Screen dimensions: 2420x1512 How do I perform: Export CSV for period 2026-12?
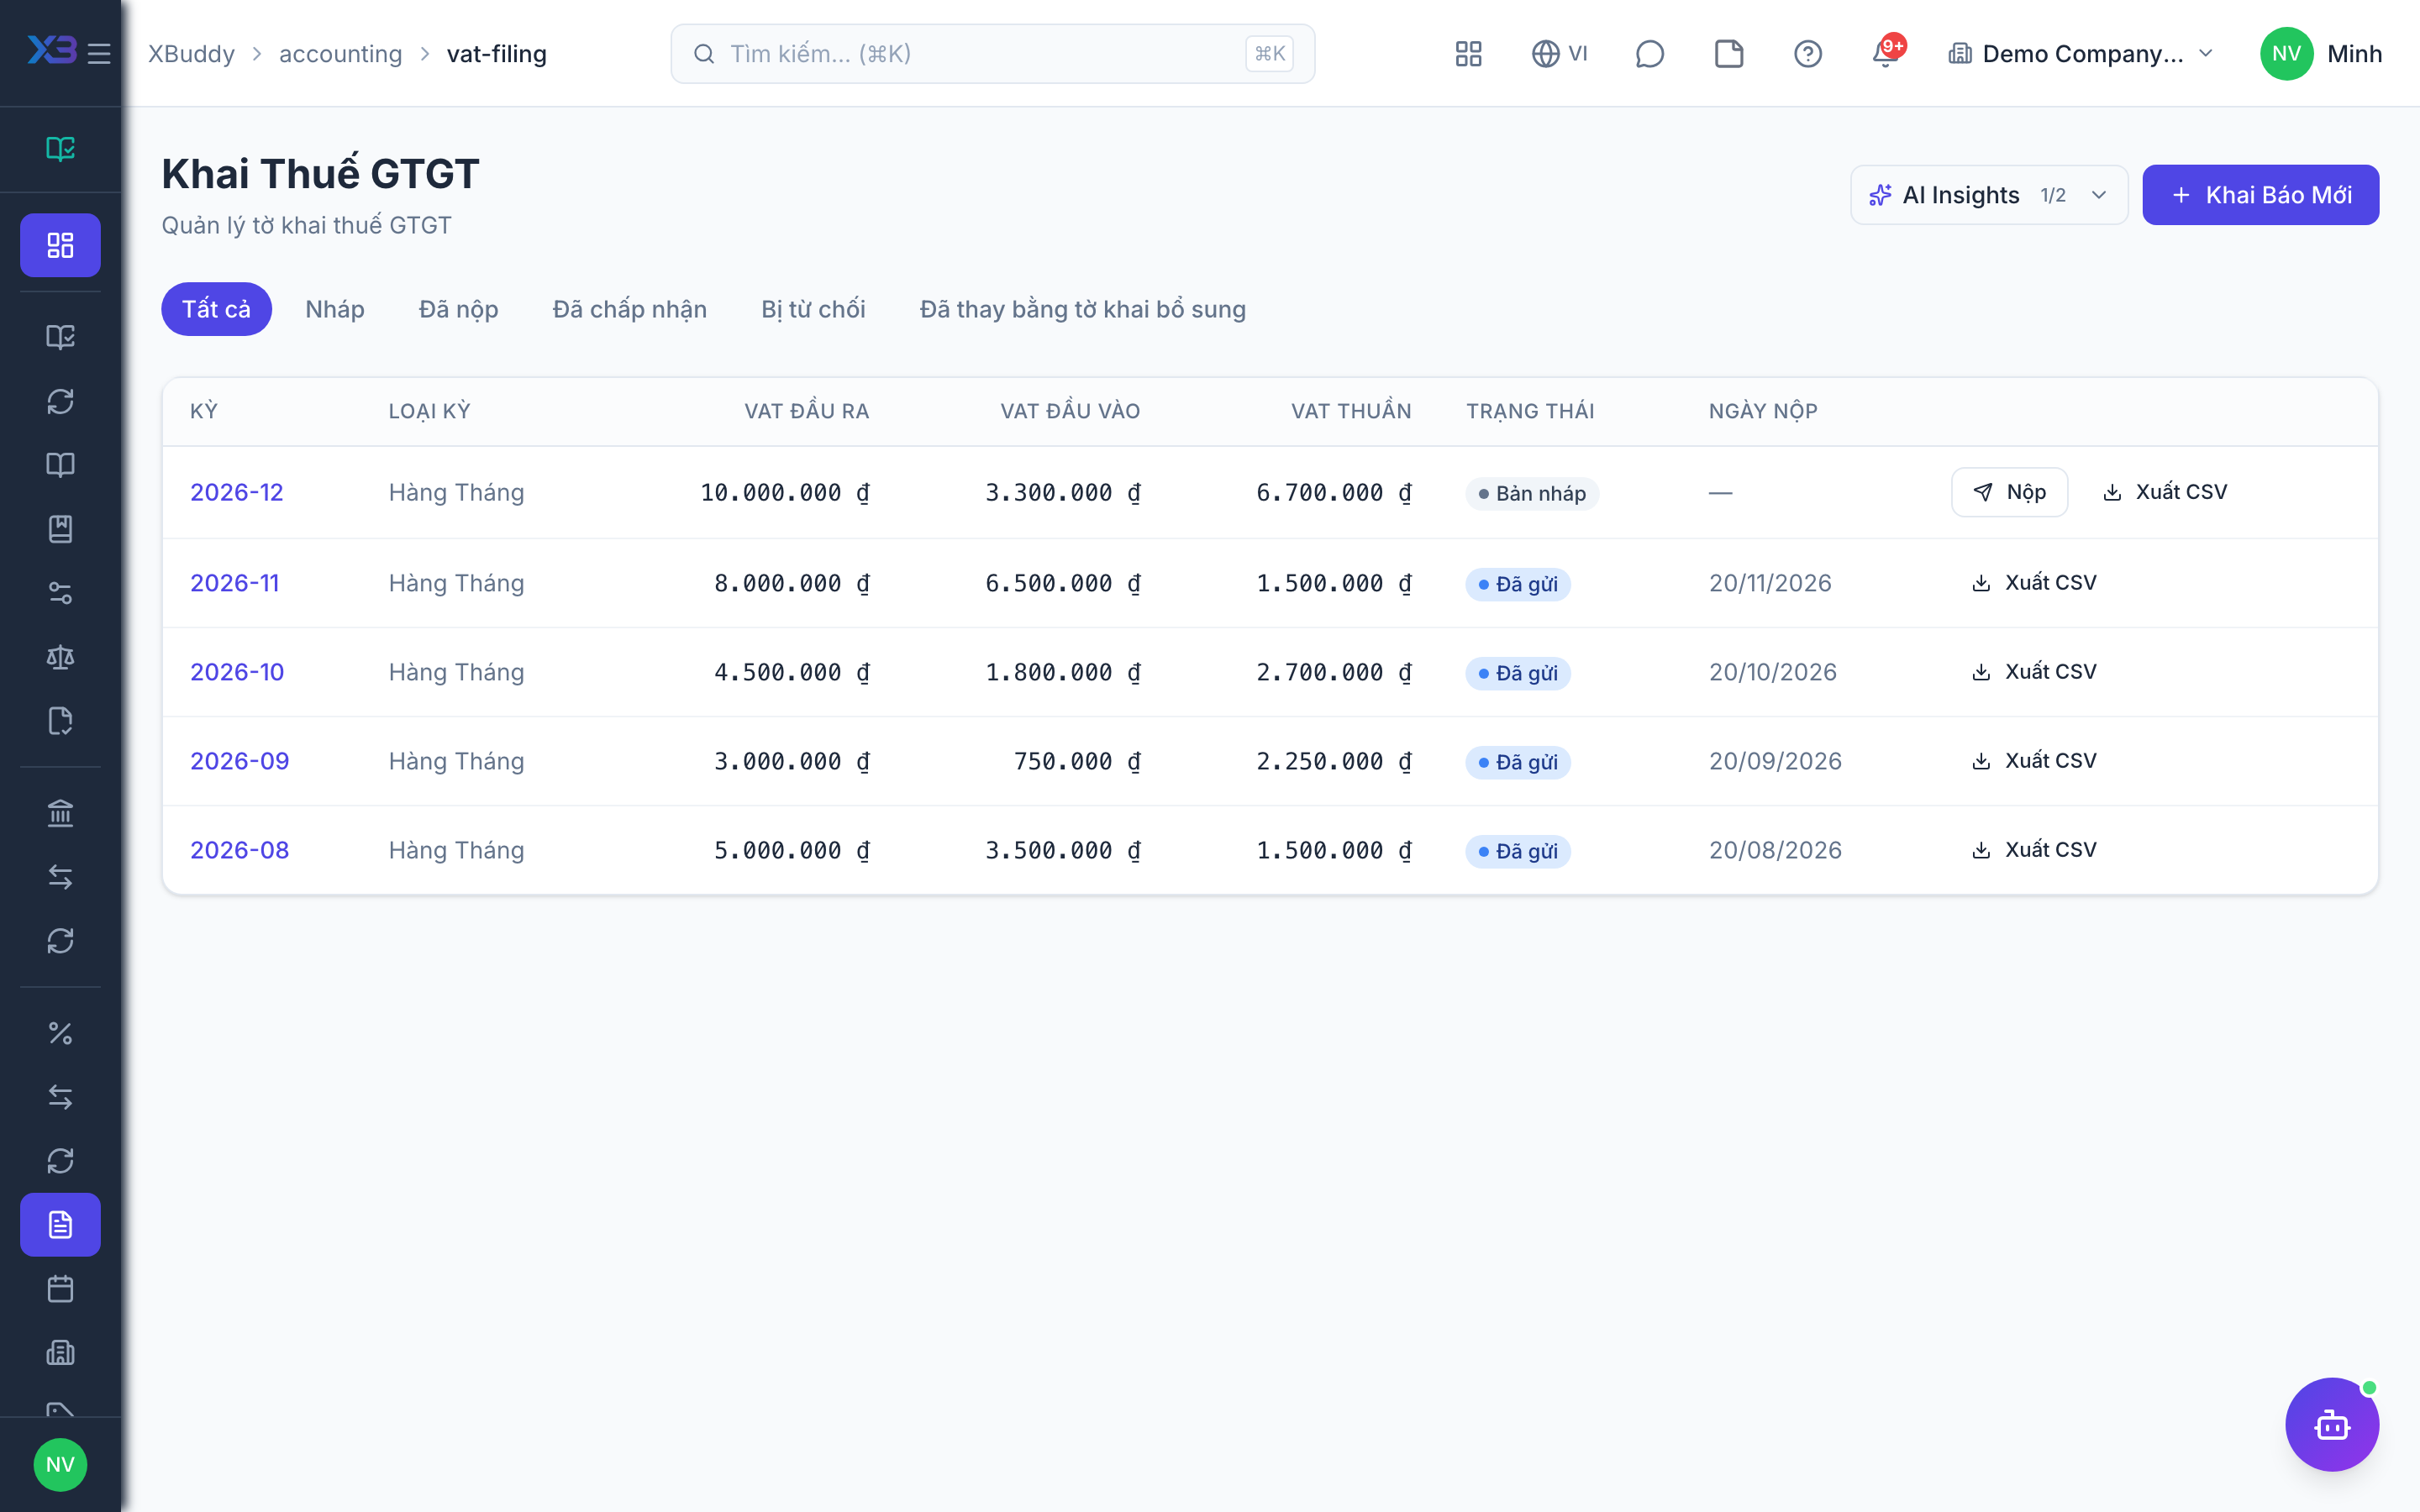tap(2164, 492)
